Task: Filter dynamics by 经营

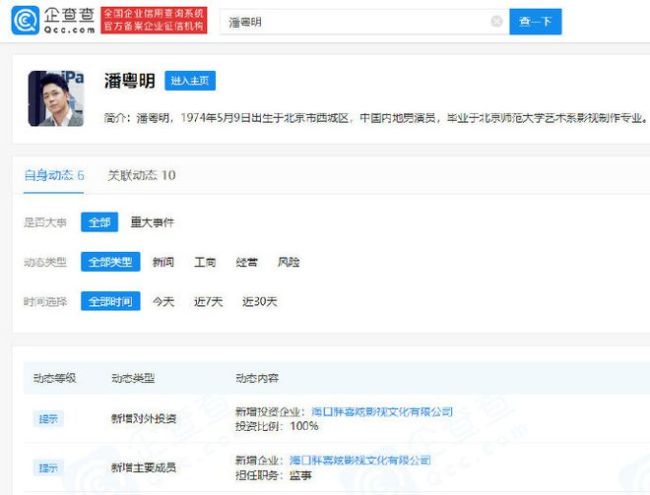Action: 247,262
